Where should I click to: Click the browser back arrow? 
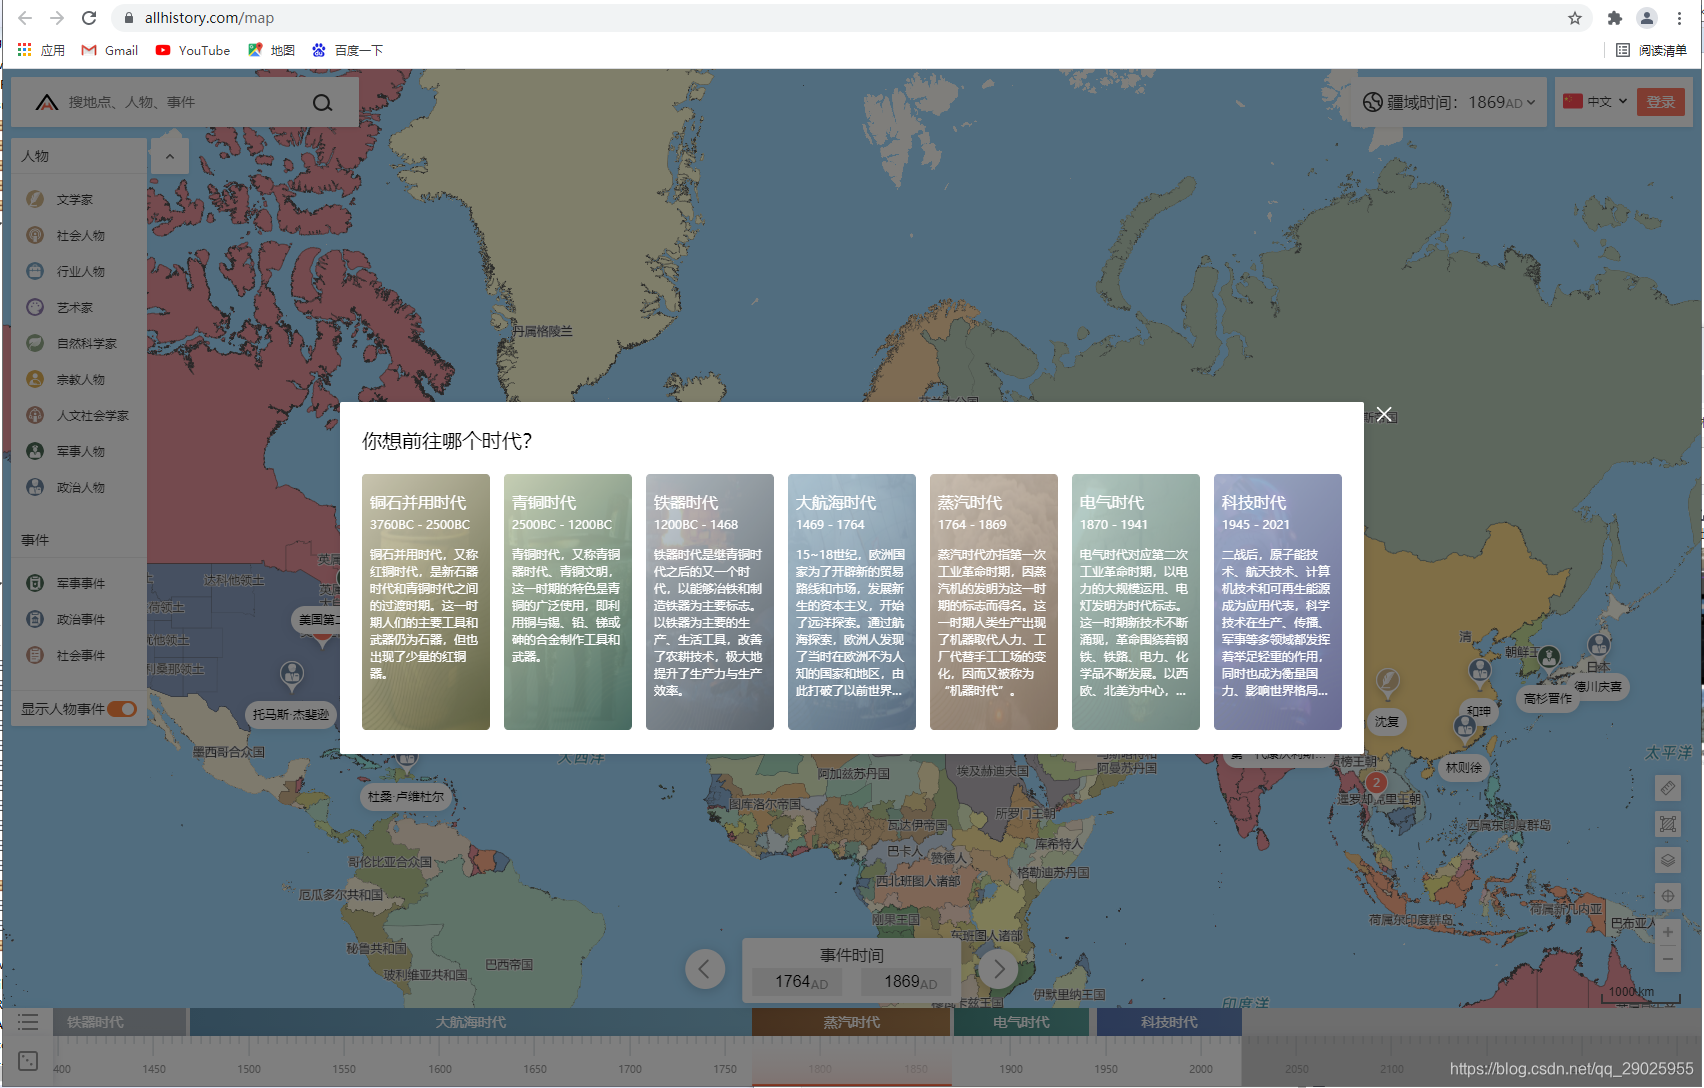pyautogui.click(x=25, y=18)
